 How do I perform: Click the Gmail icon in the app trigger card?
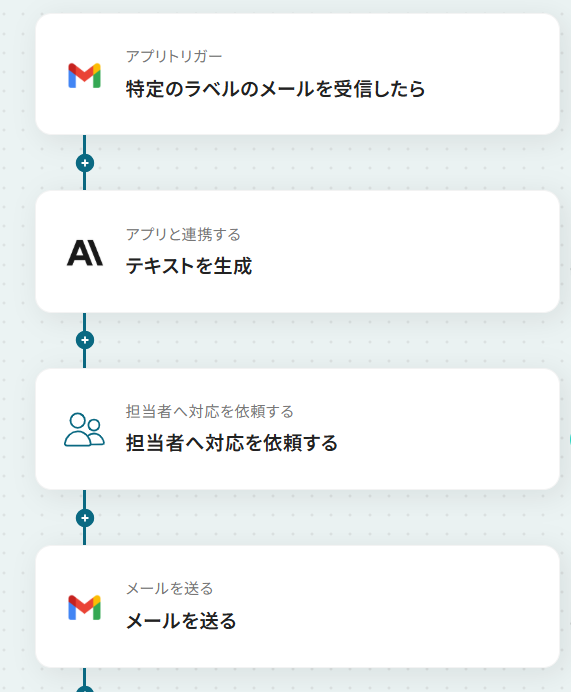click(x=84, y=75)
